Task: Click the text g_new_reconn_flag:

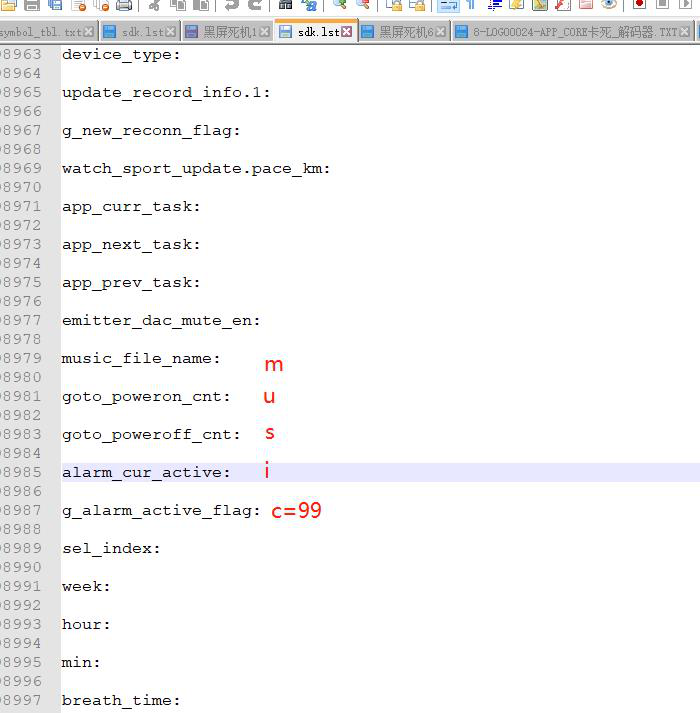Action: coord(151,131)
